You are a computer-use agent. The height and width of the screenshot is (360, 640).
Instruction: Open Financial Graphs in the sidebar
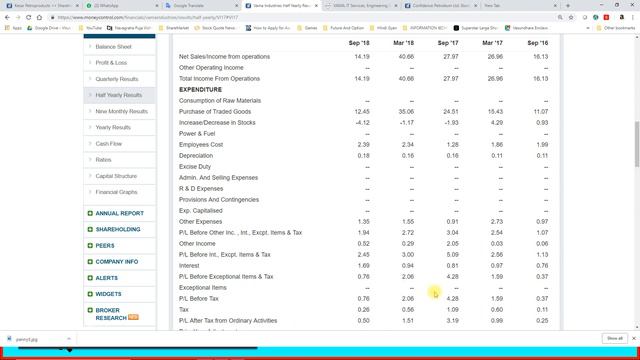point(116,192)
